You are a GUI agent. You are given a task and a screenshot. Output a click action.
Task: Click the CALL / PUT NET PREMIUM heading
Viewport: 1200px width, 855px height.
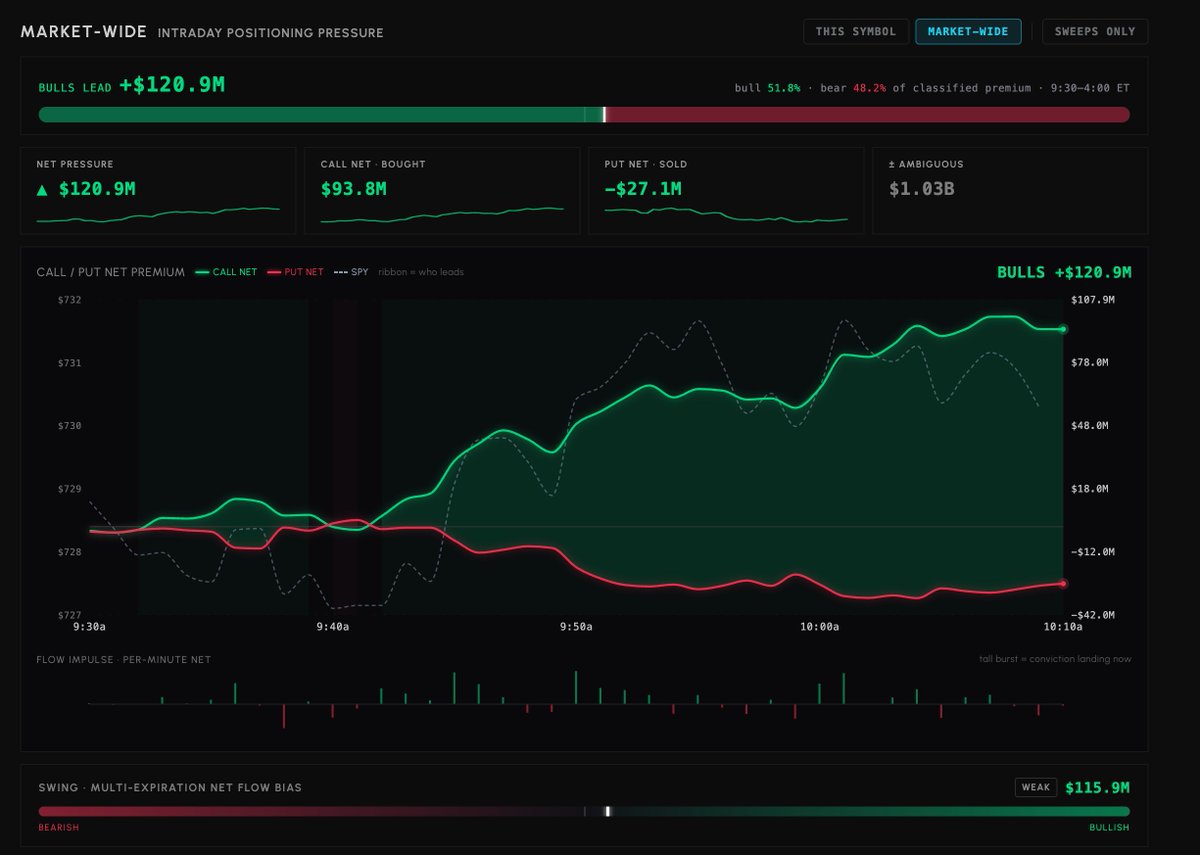tap(110, 272)
